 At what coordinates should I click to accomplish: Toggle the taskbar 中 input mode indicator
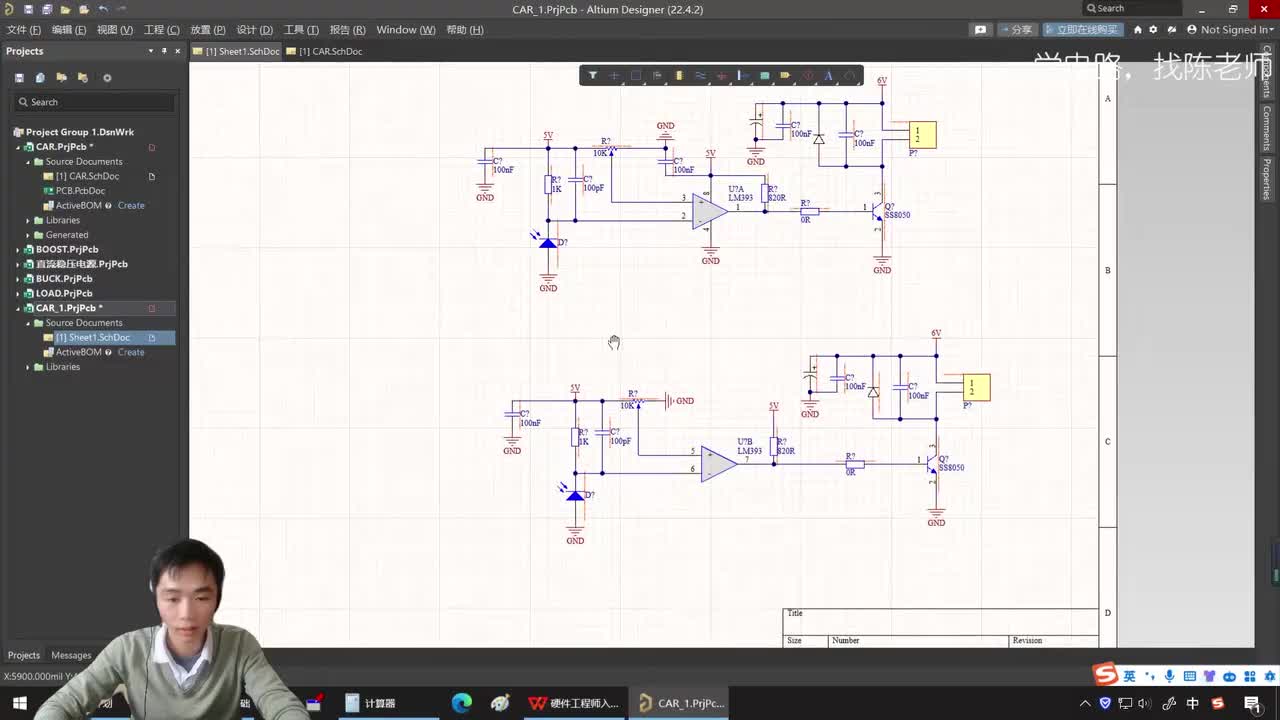tap(1192, 703)
